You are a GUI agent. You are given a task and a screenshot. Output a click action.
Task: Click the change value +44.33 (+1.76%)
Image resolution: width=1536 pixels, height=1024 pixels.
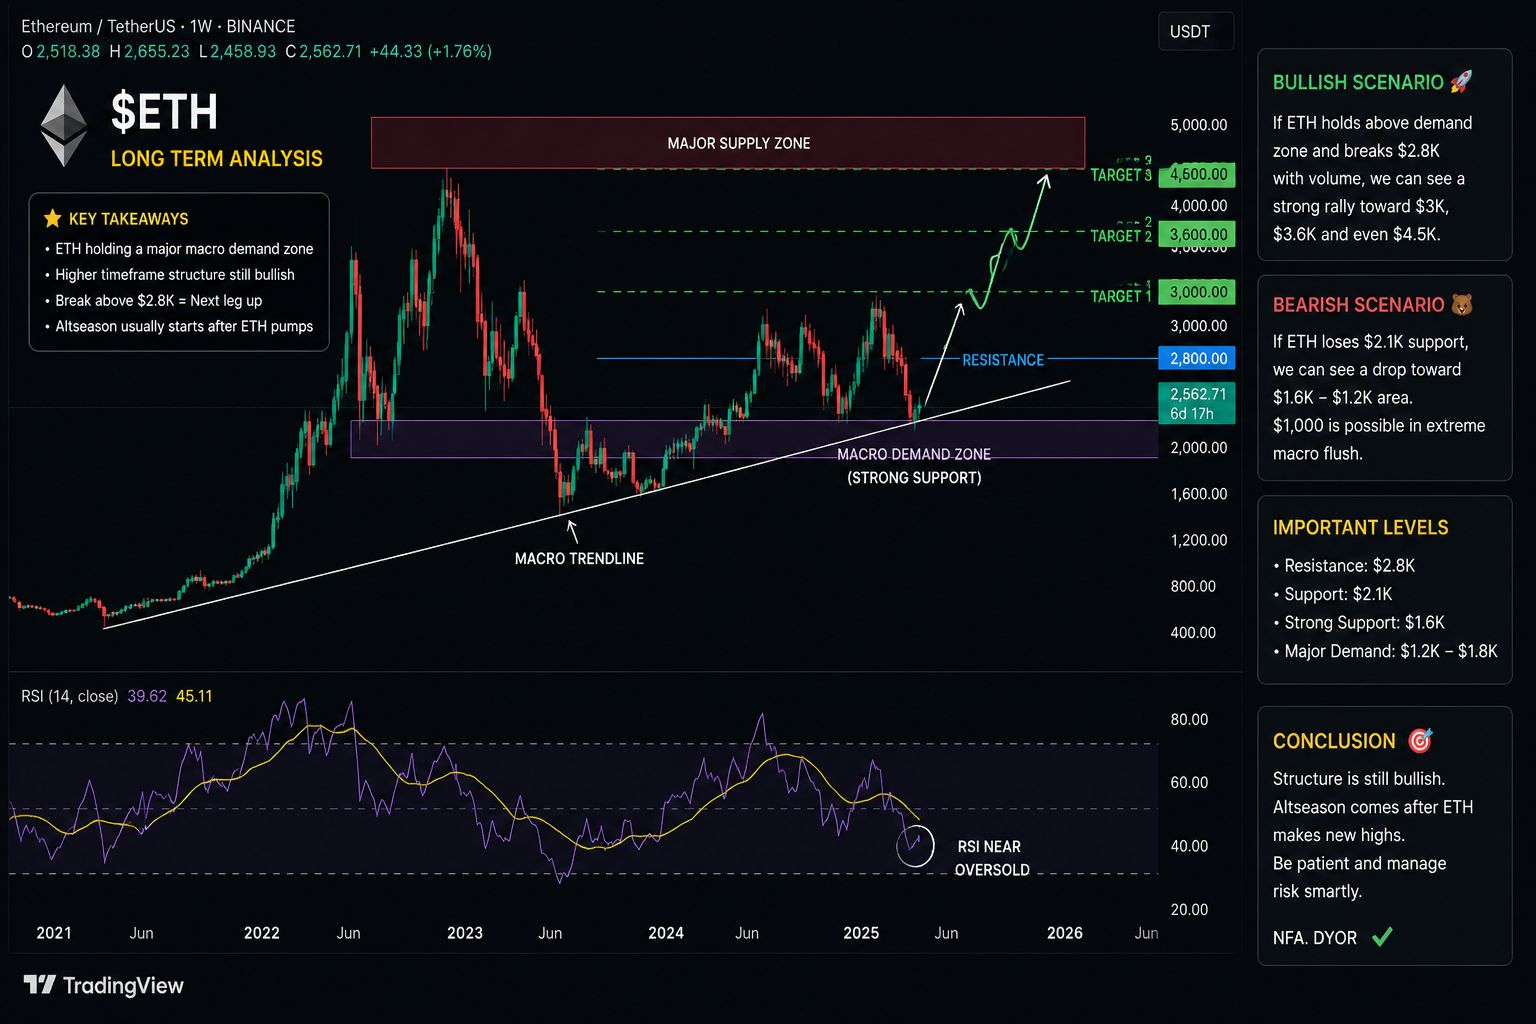tap(430, 51)
